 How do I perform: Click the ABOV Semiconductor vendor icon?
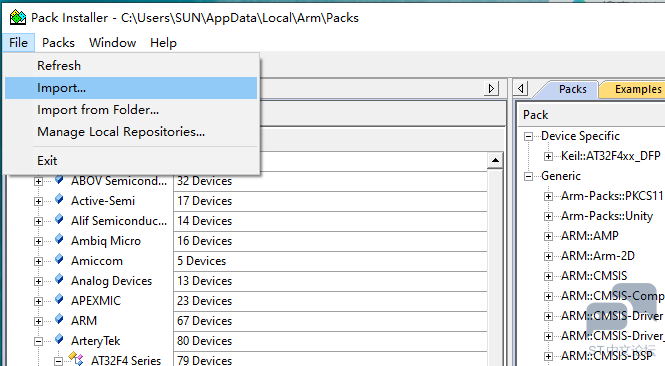[59, 179]
